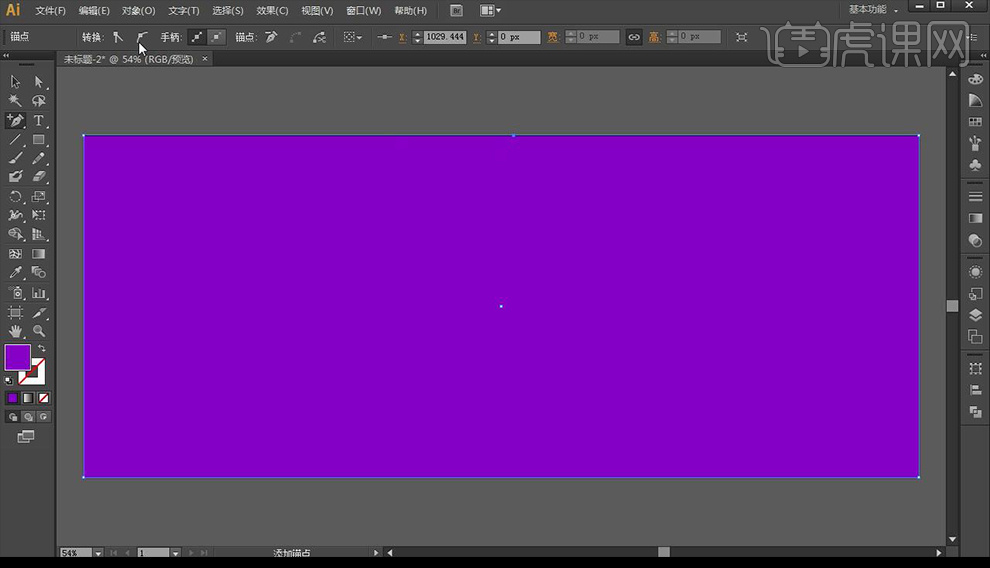This screenshot has width=990, height=568.
Task: Choose the Column Graph tool
Action: 39,293
